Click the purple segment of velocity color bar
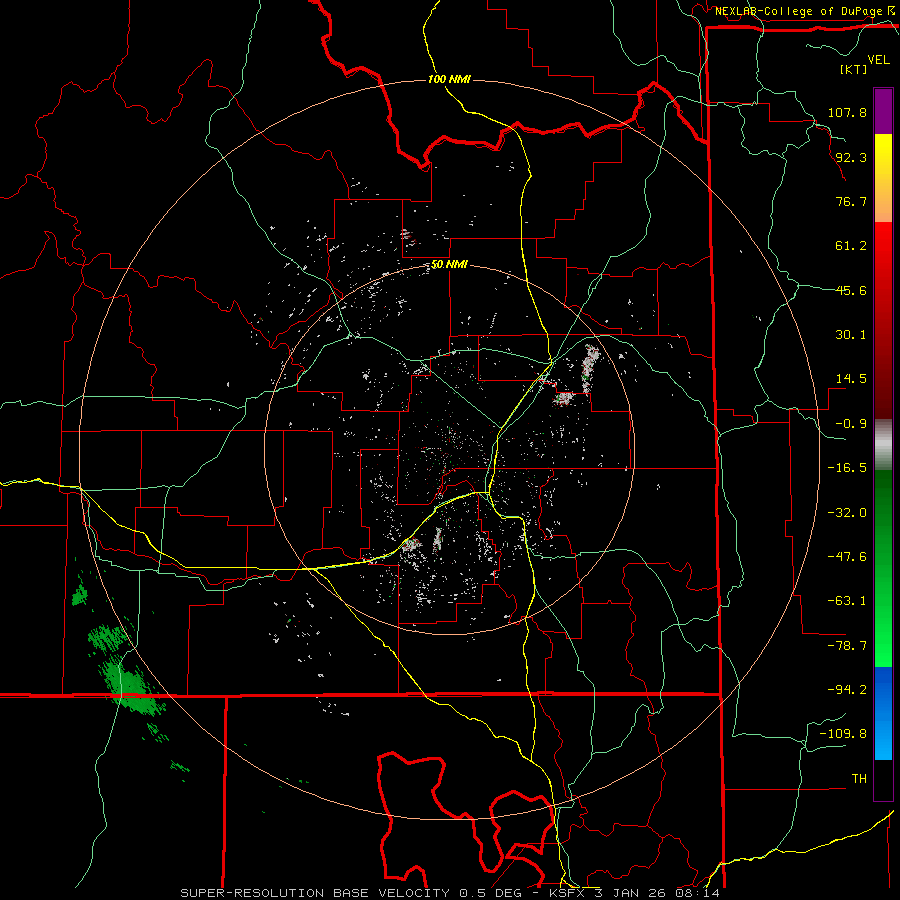The width and height of the screenshot is (900, 900). [883, 111]
